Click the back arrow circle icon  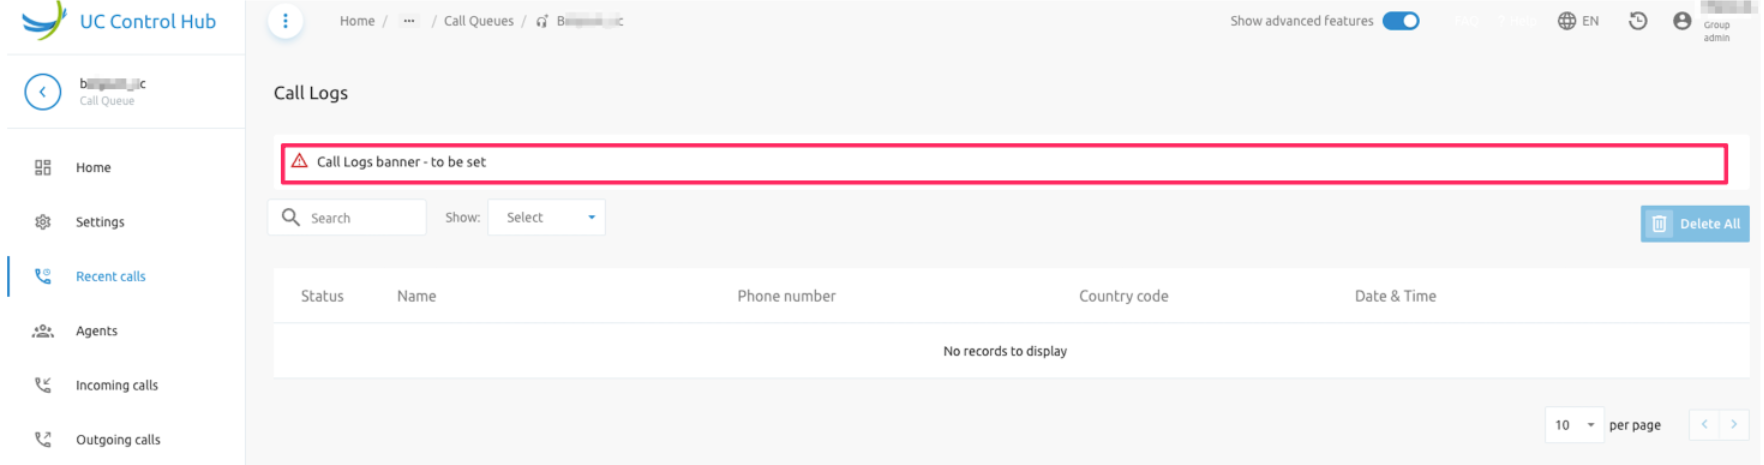coord(42,92)
